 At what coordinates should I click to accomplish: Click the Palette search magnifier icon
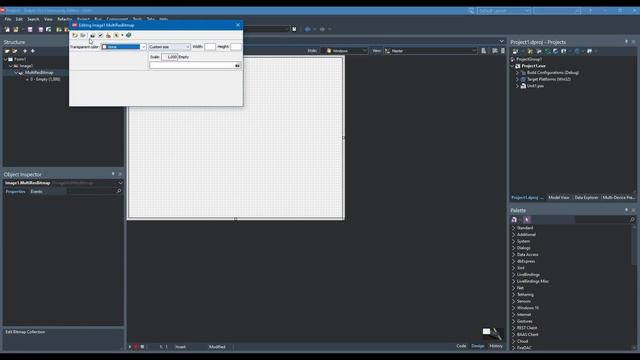(632, 220)
